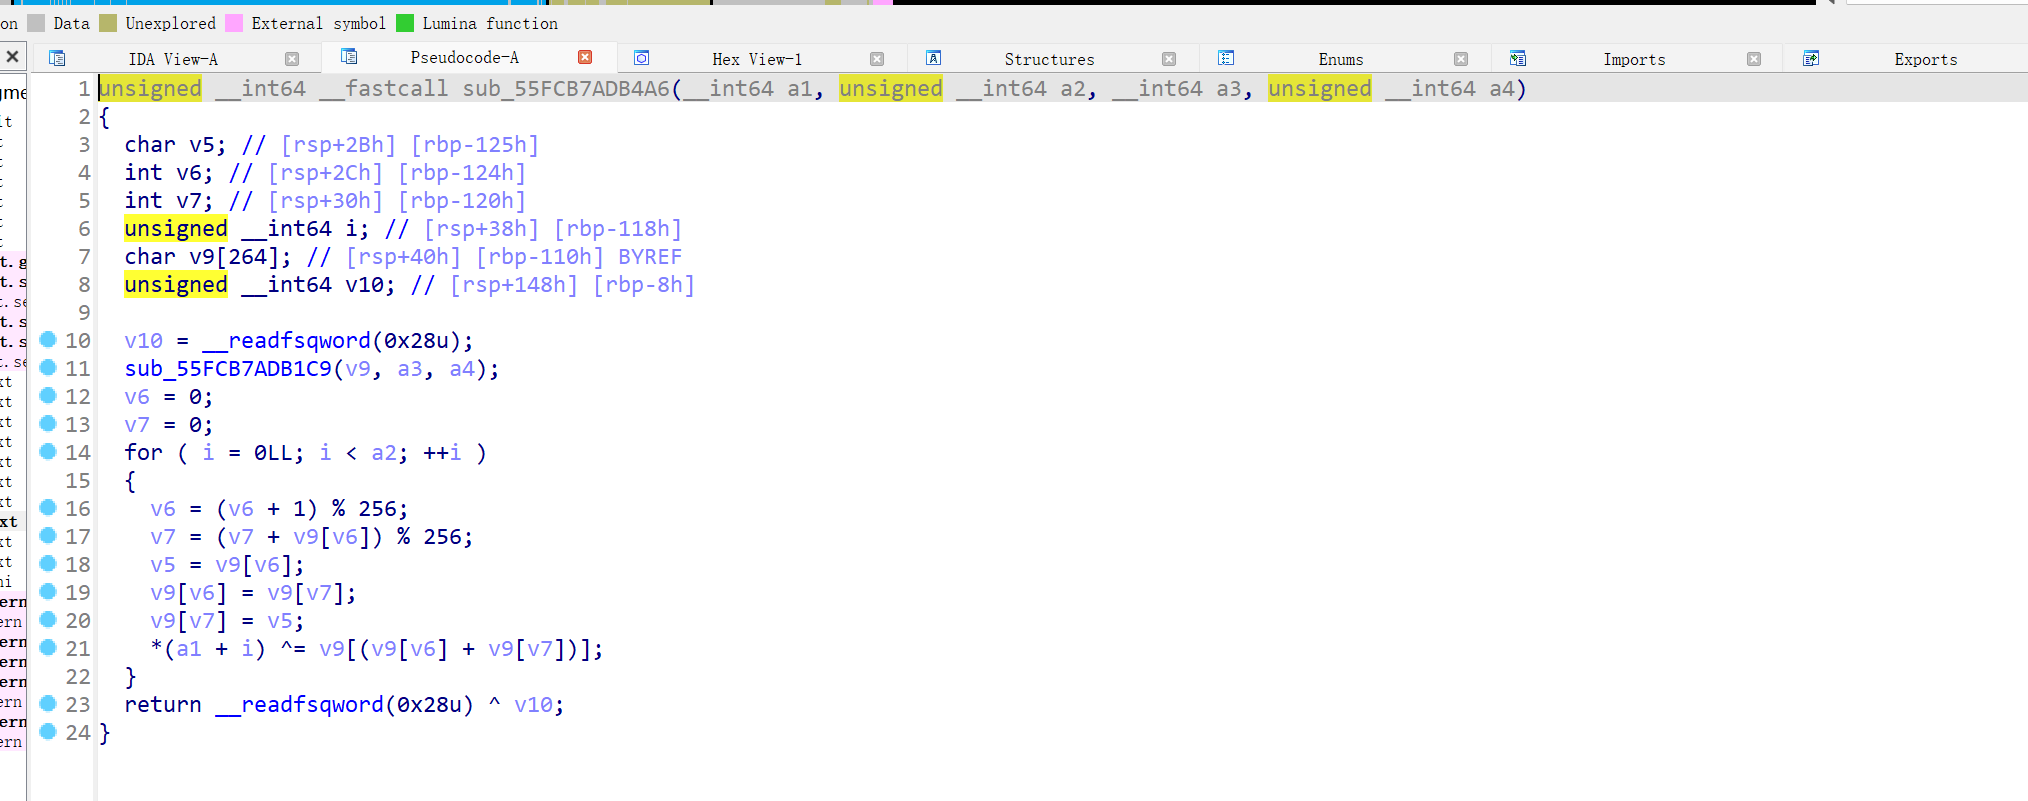
Task: Click the sub_55FCB7ADB1C9 function call
Action: 228,369
